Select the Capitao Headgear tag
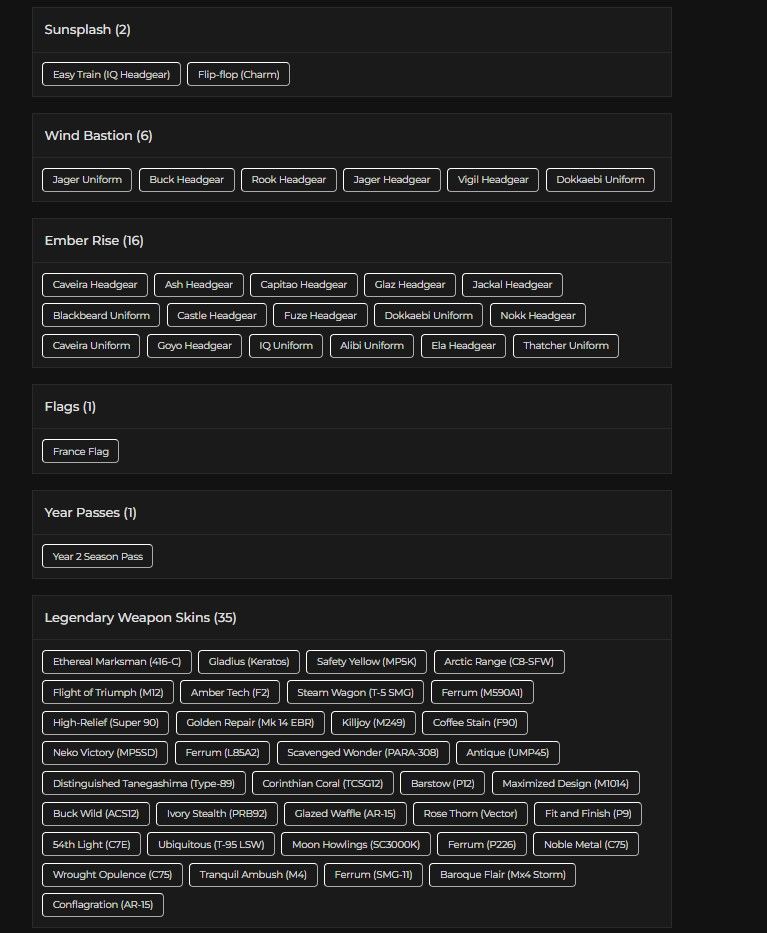This screenshot has height=933, width=767. click(x=303, y=285)
